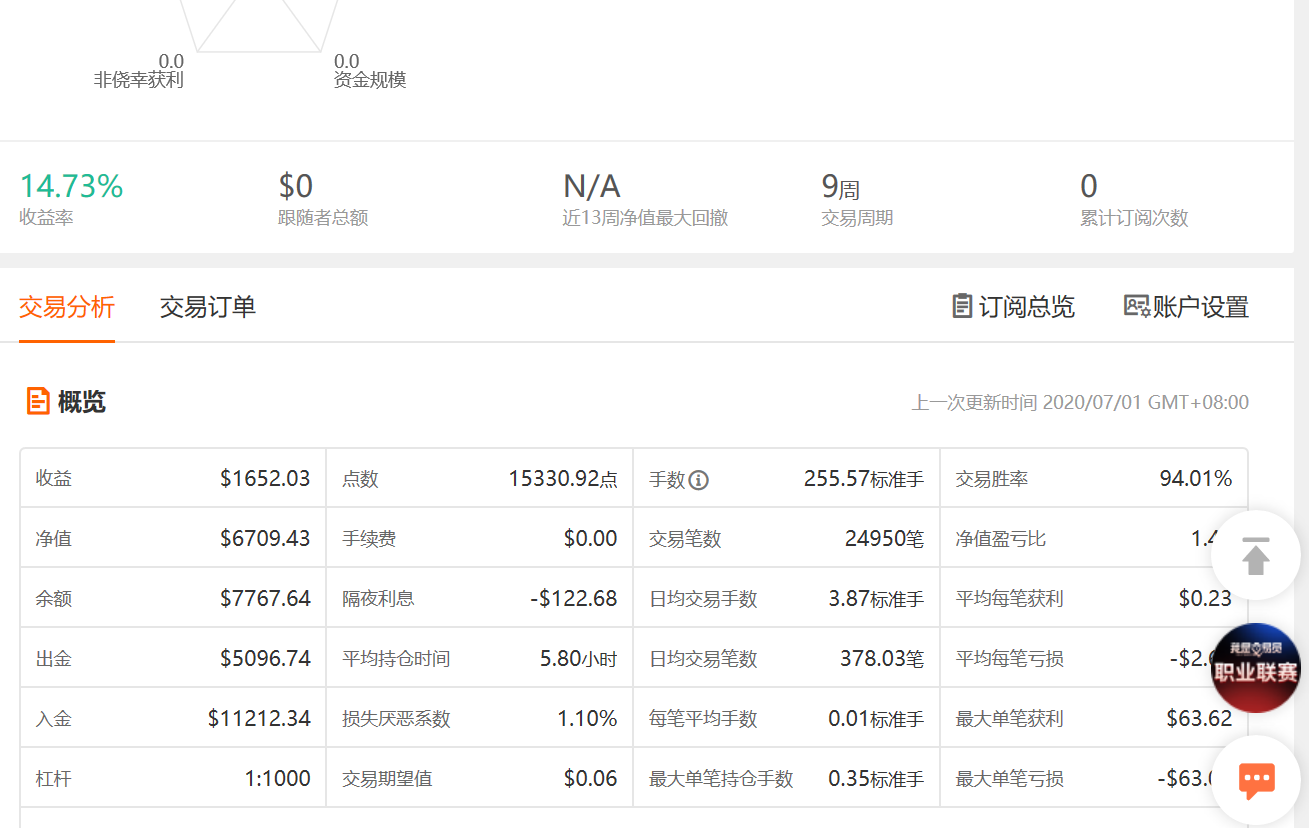Click the 14.73% 收益率 value
Viewport: 1309px width, 828px height.
71,186
